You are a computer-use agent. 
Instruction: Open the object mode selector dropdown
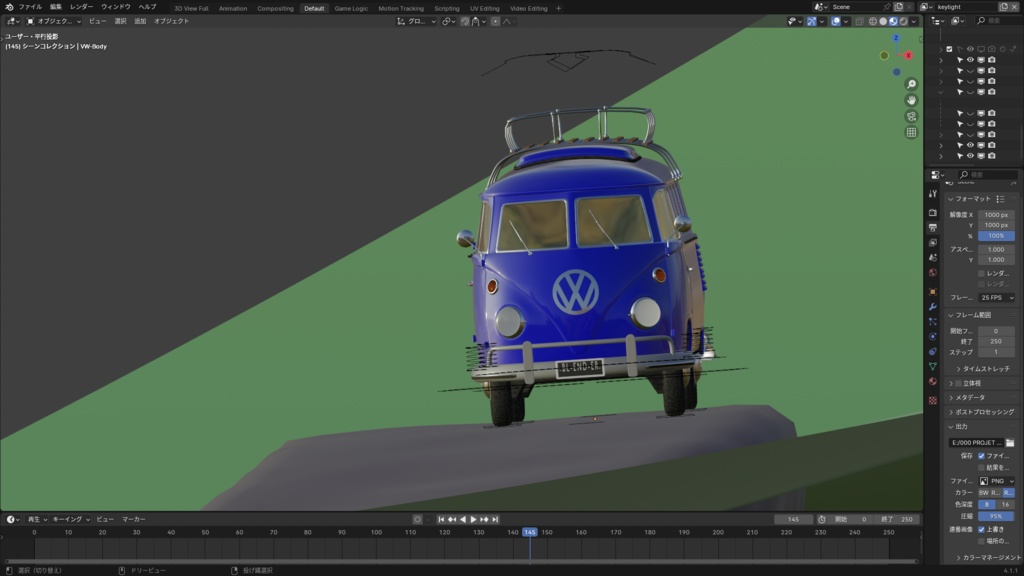pos(54,22)
